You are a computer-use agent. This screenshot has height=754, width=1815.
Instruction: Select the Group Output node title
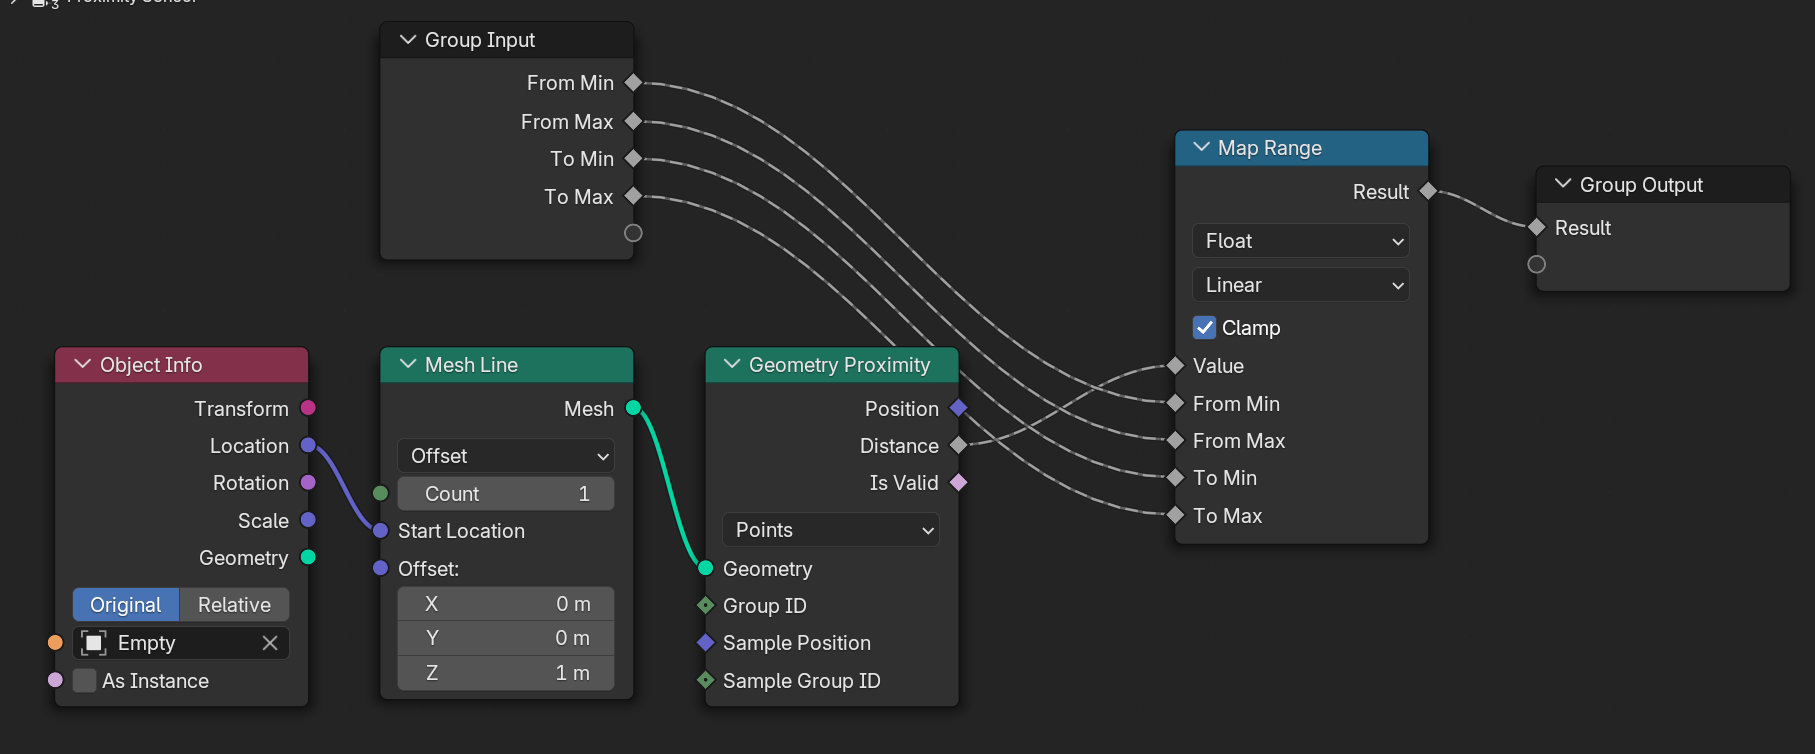point(1641,185)
